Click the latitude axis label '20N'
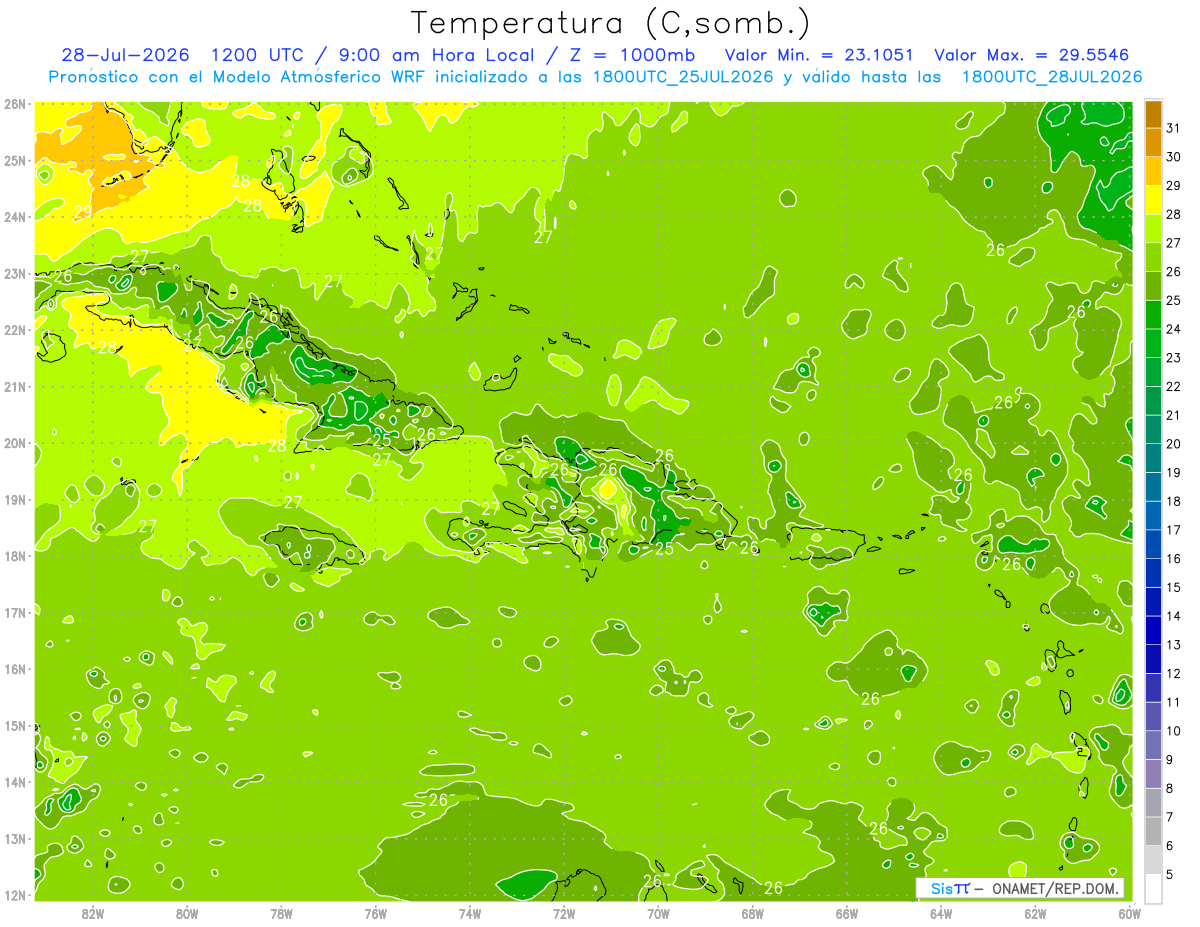1200x927 pixels. [15, 443]
